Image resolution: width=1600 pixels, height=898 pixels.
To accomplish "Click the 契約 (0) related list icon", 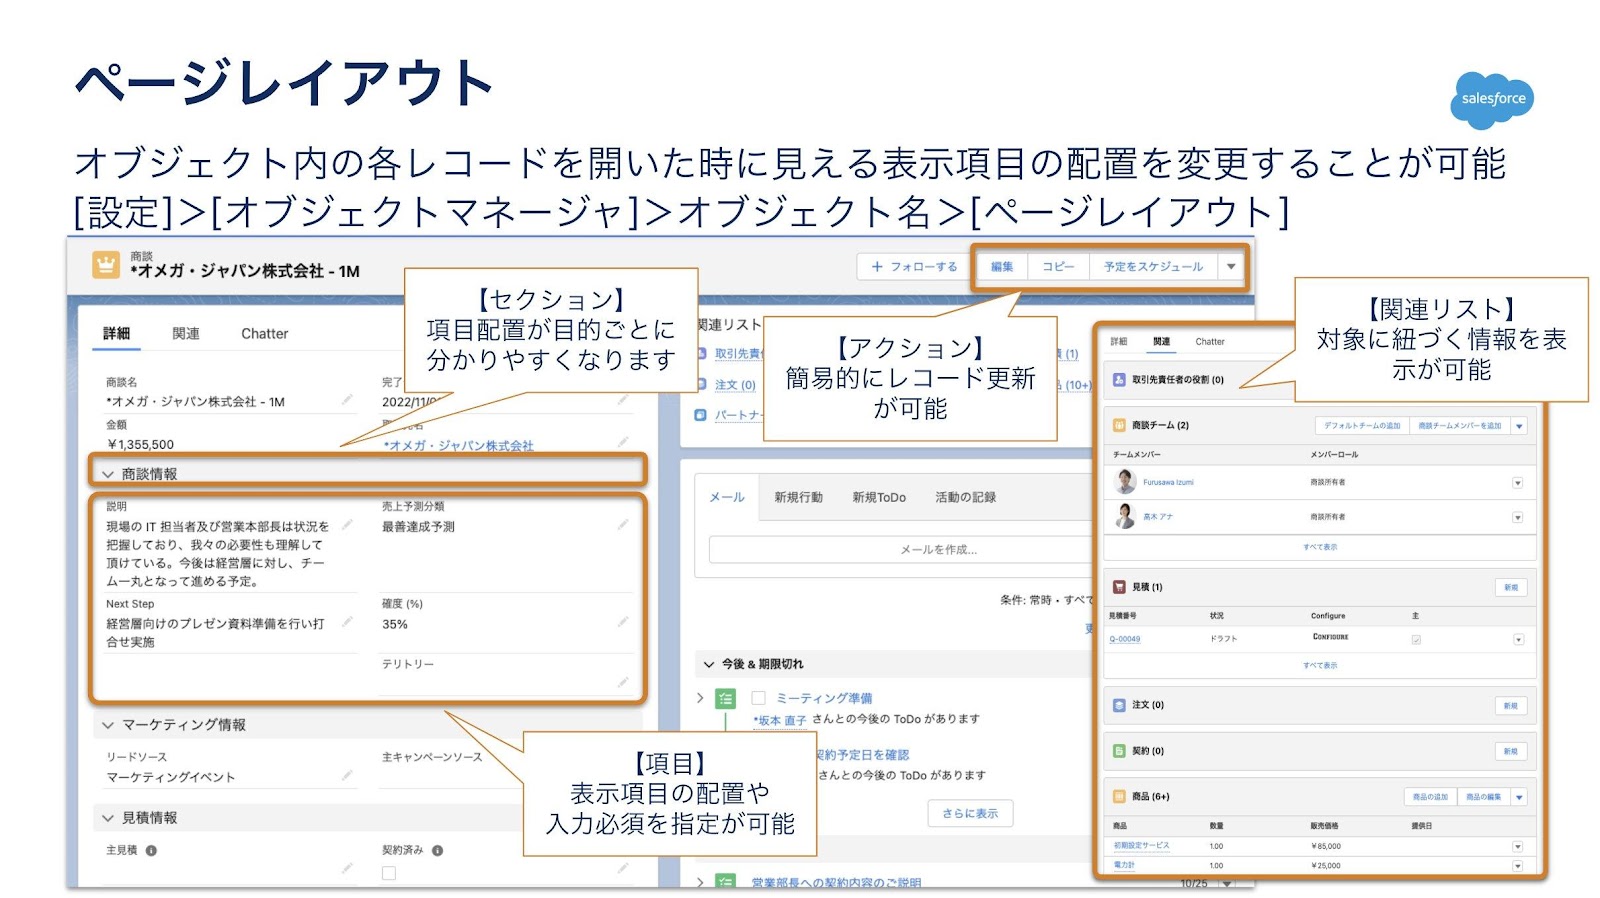I will (1120, 751).
